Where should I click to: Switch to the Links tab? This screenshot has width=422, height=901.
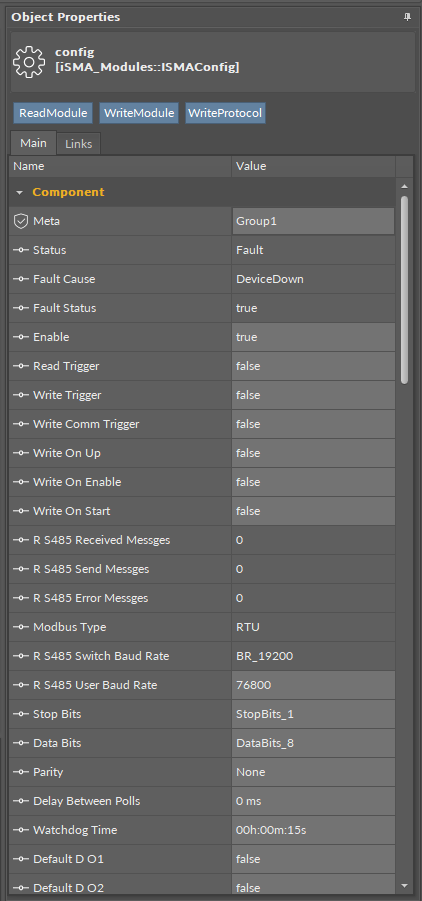coord(79,144)
